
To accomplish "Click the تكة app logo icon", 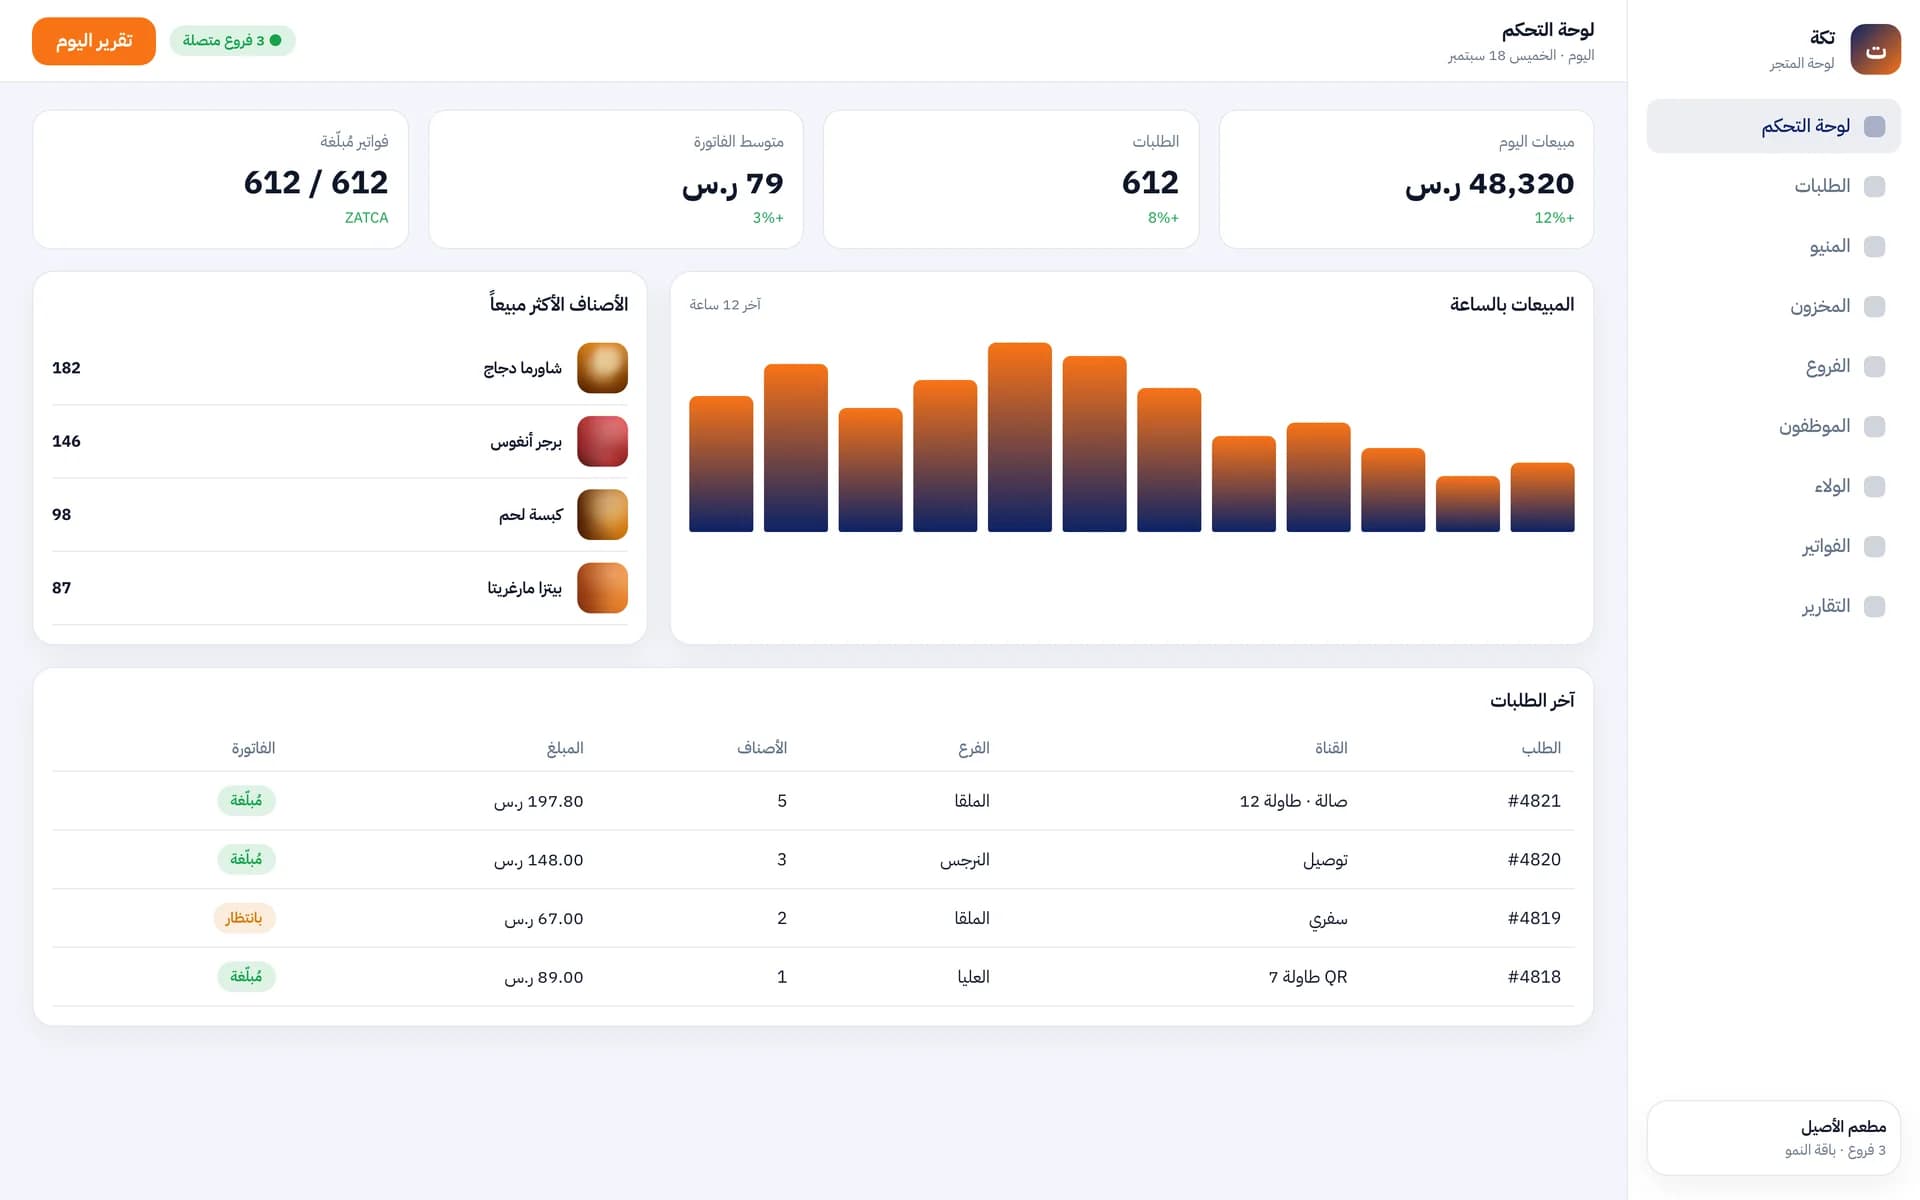I will point(1875,49).
